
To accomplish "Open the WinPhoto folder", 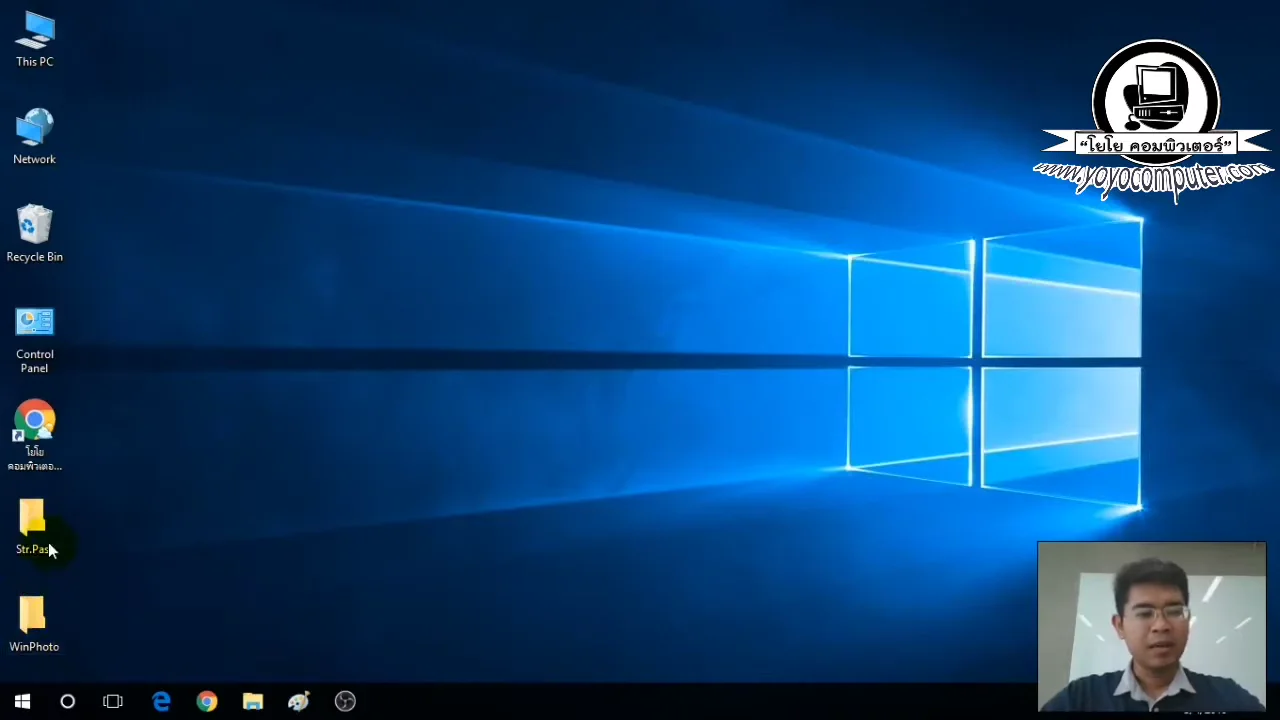I will (x=32, y=615).
